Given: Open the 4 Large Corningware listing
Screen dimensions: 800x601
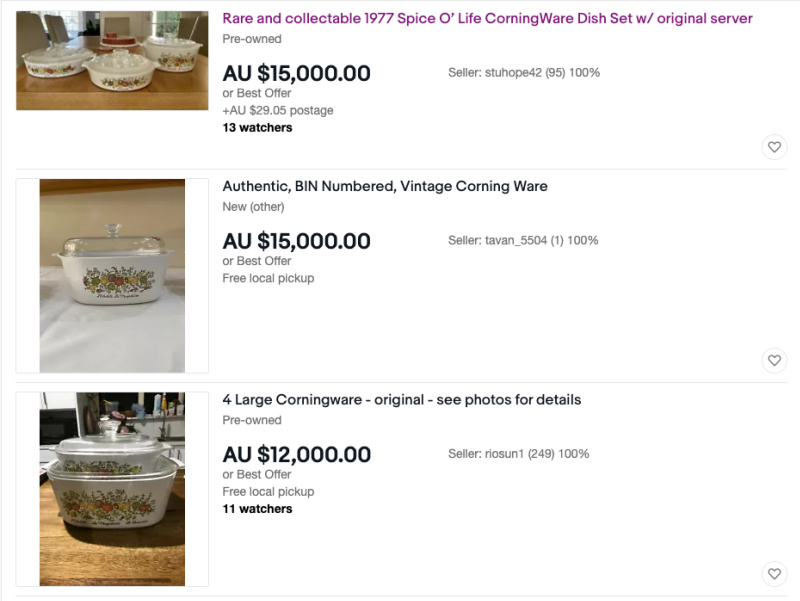Looking at the screenshot, I should click(x=401, y=399).
